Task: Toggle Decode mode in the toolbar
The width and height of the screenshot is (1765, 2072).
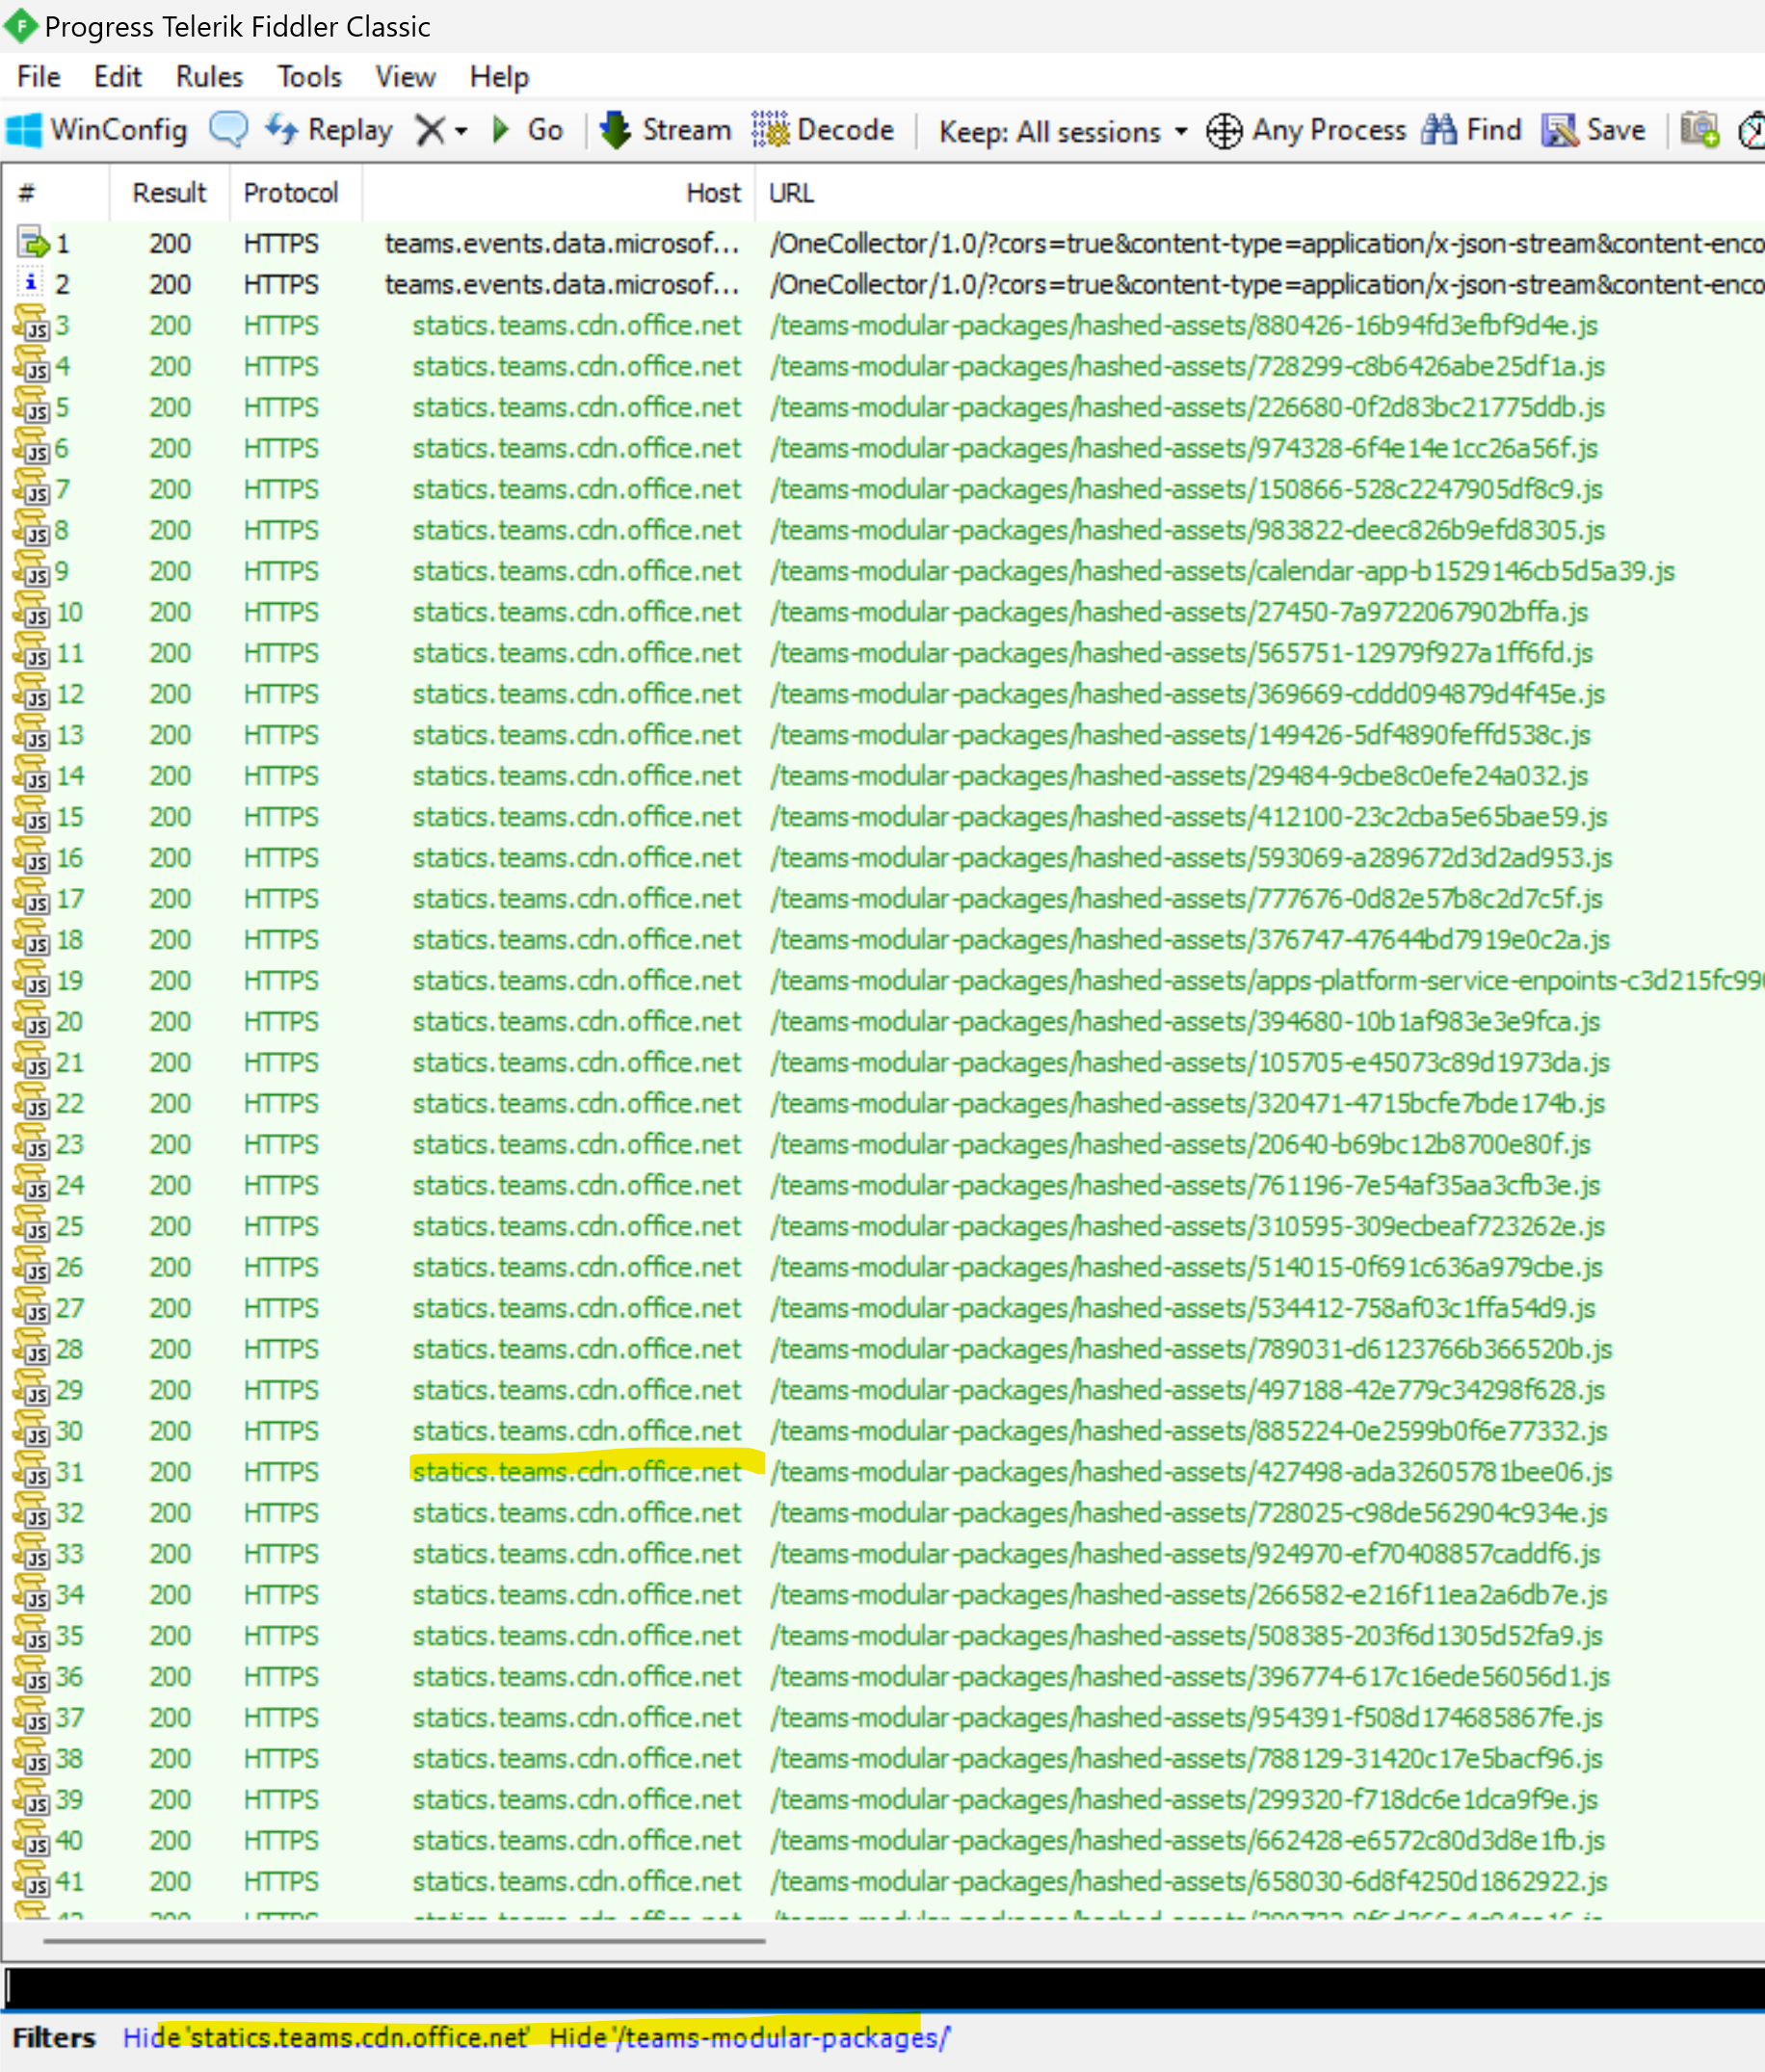Action: tap(823, 130)
